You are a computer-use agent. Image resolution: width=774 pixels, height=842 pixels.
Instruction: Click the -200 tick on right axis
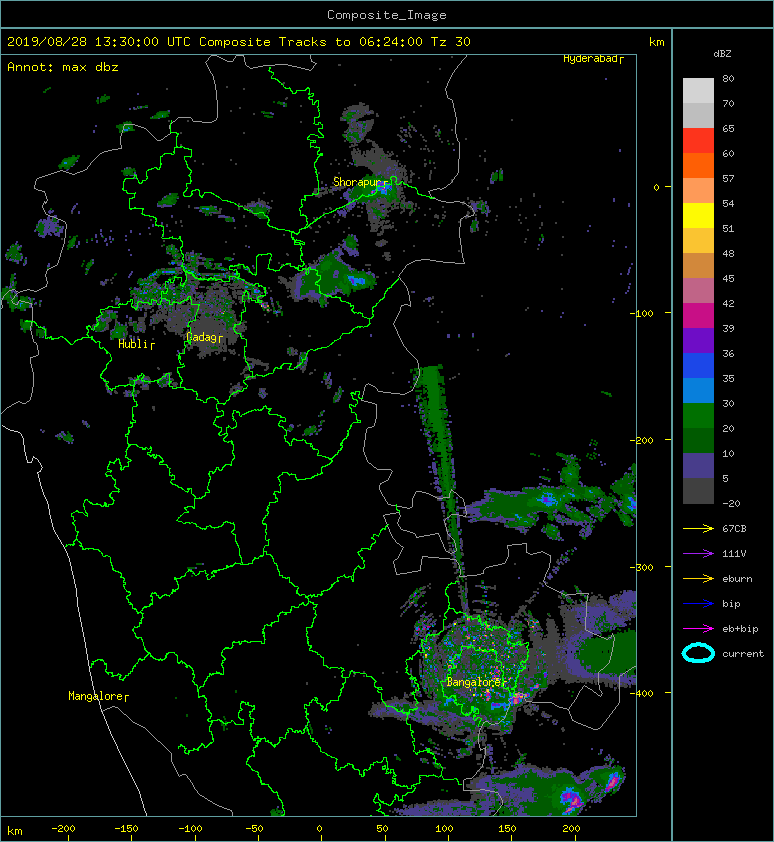(642, 440)
